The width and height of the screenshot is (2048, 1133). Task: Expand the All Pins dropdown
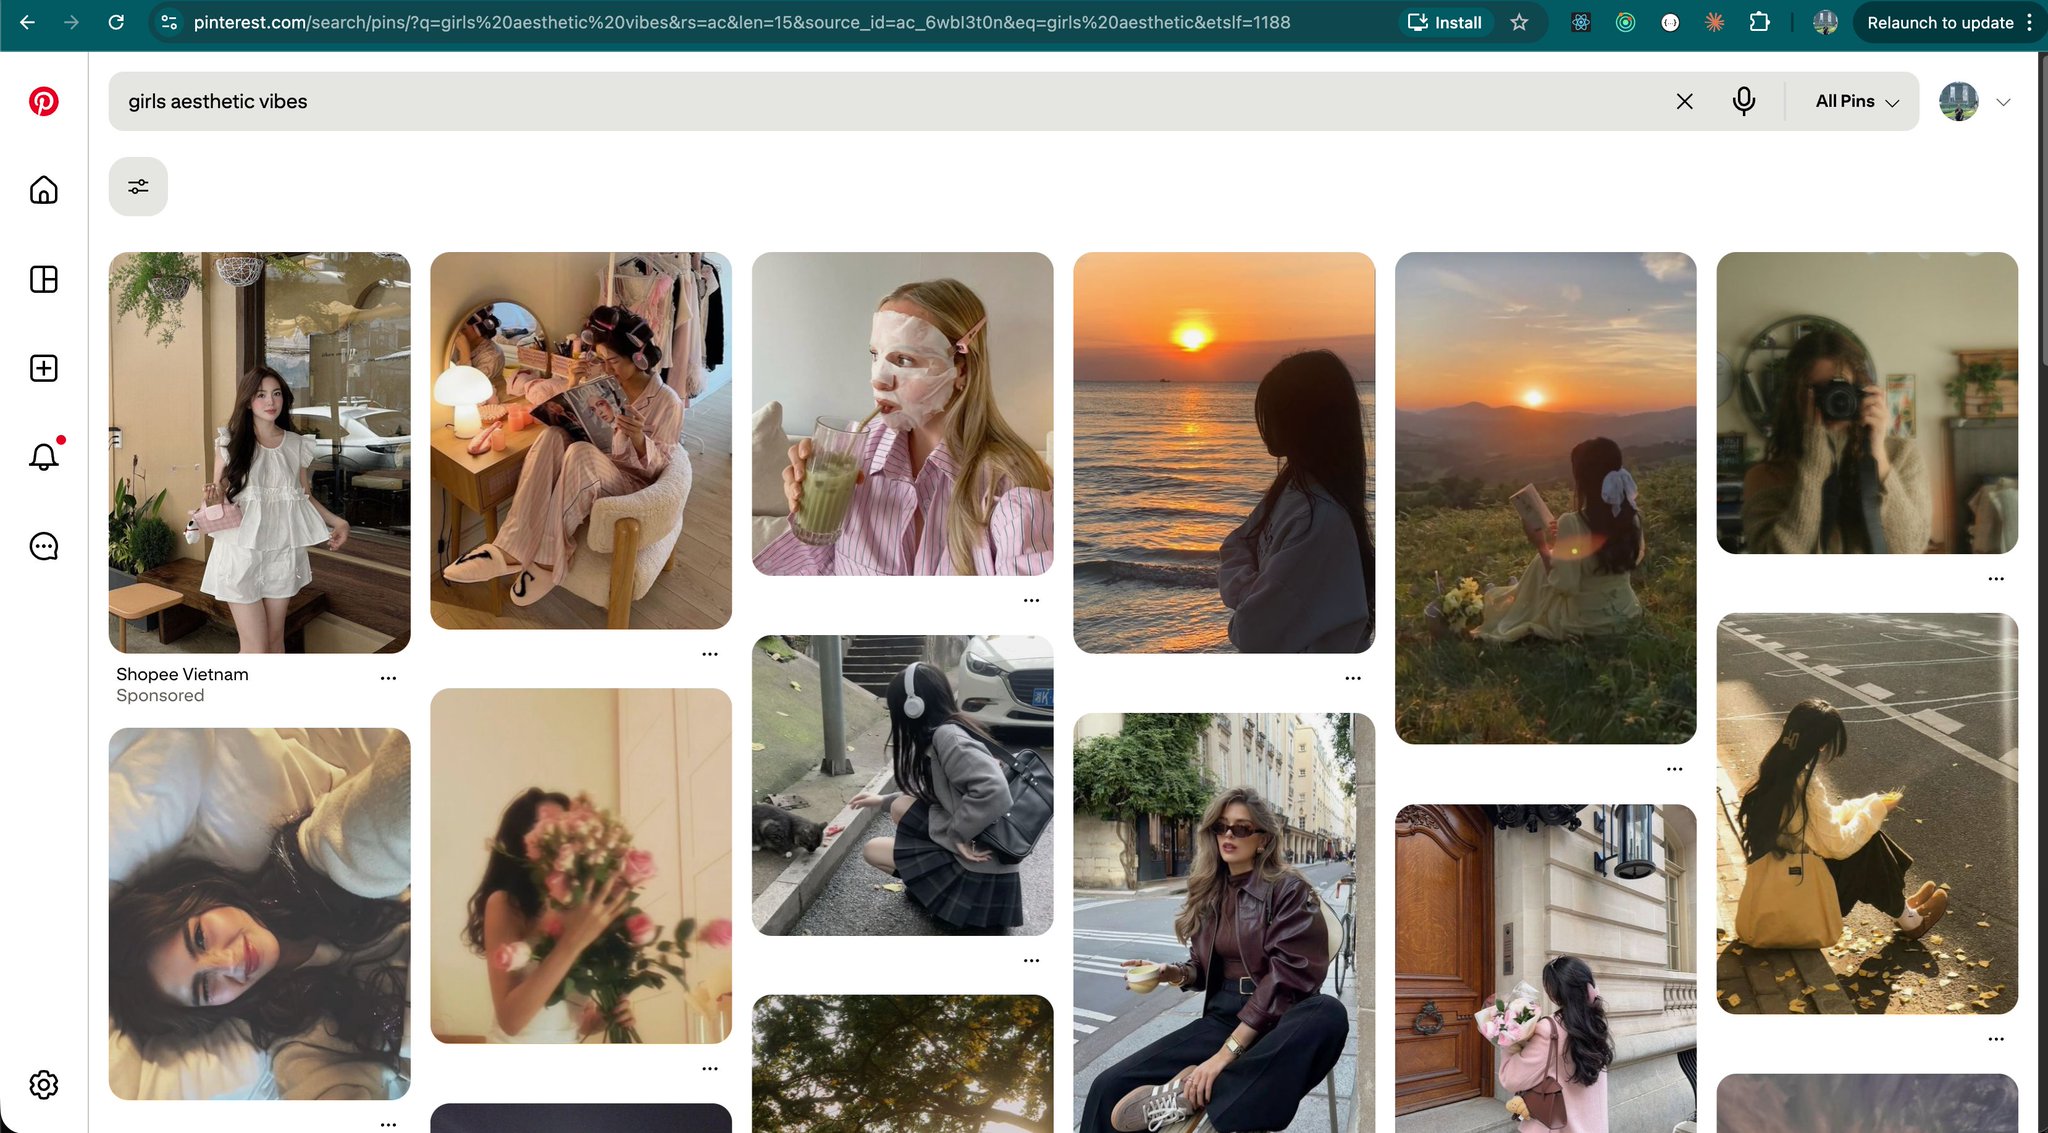pyautogui.click(x=1856, y=101)
